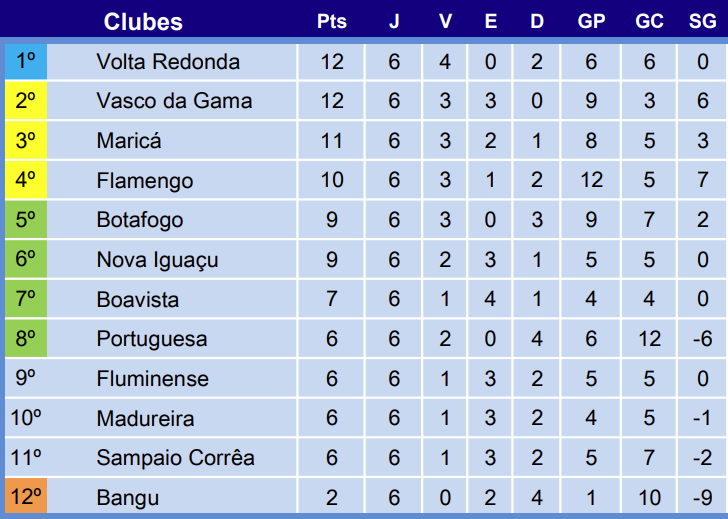Select the green 8º position cell
This screenshot has height=519, width=728.
[26, 339]
